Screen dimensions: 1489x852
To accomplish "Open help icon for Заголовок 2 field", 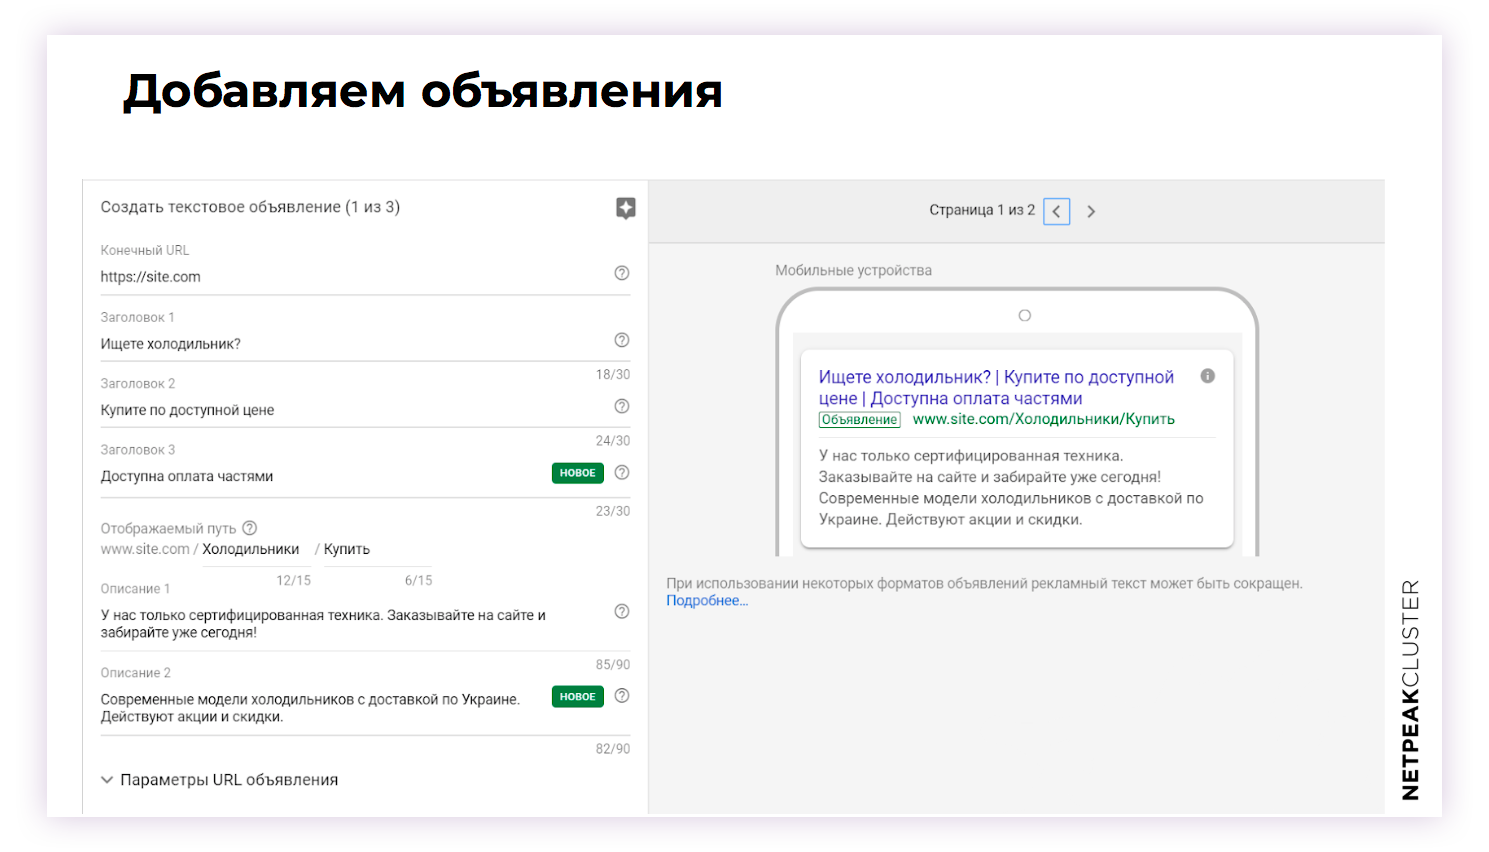I will coord(622,406).
